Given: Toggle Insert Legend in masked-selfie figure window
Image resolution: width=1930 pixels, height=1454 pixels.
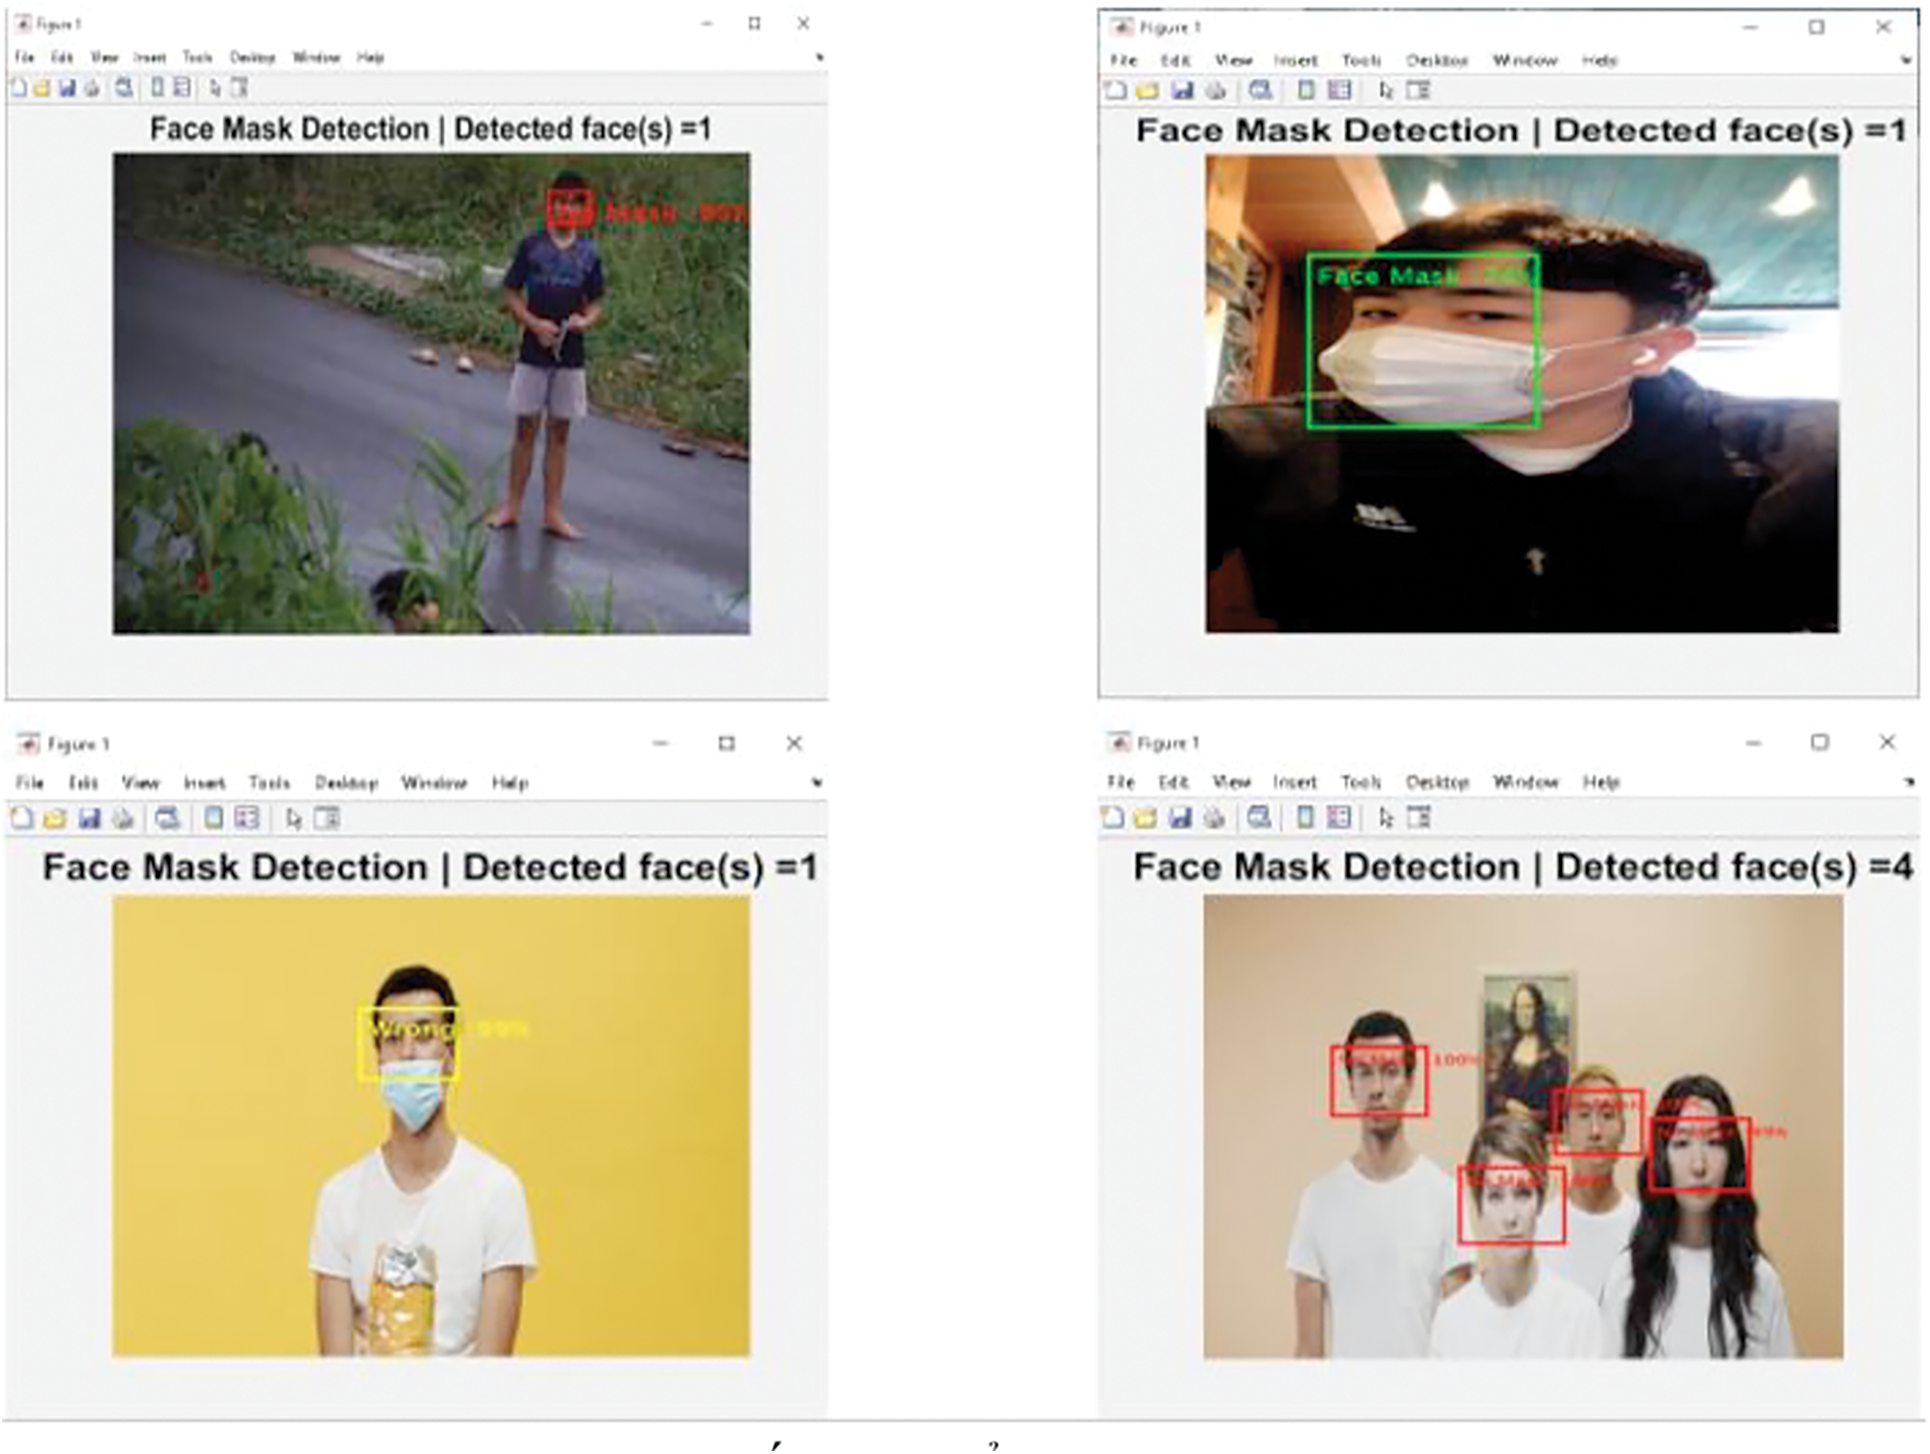Looking at the screenshot, I should pyautogui.click(x=1339, y=91).
